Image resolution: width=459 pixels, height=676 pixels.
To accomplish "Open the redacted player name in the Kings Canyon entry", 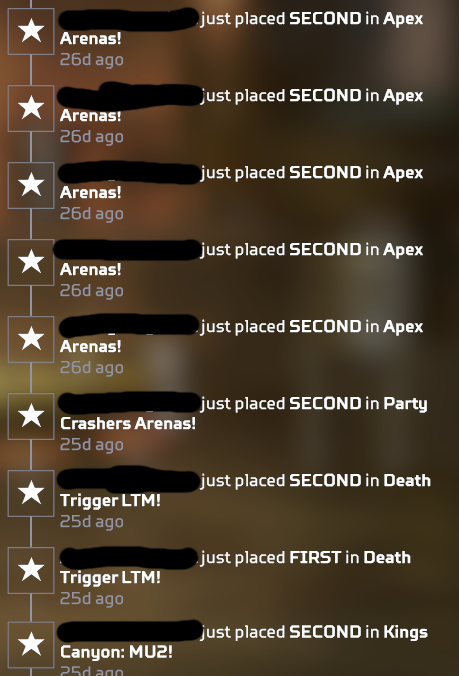I will [x=129, y=632].
